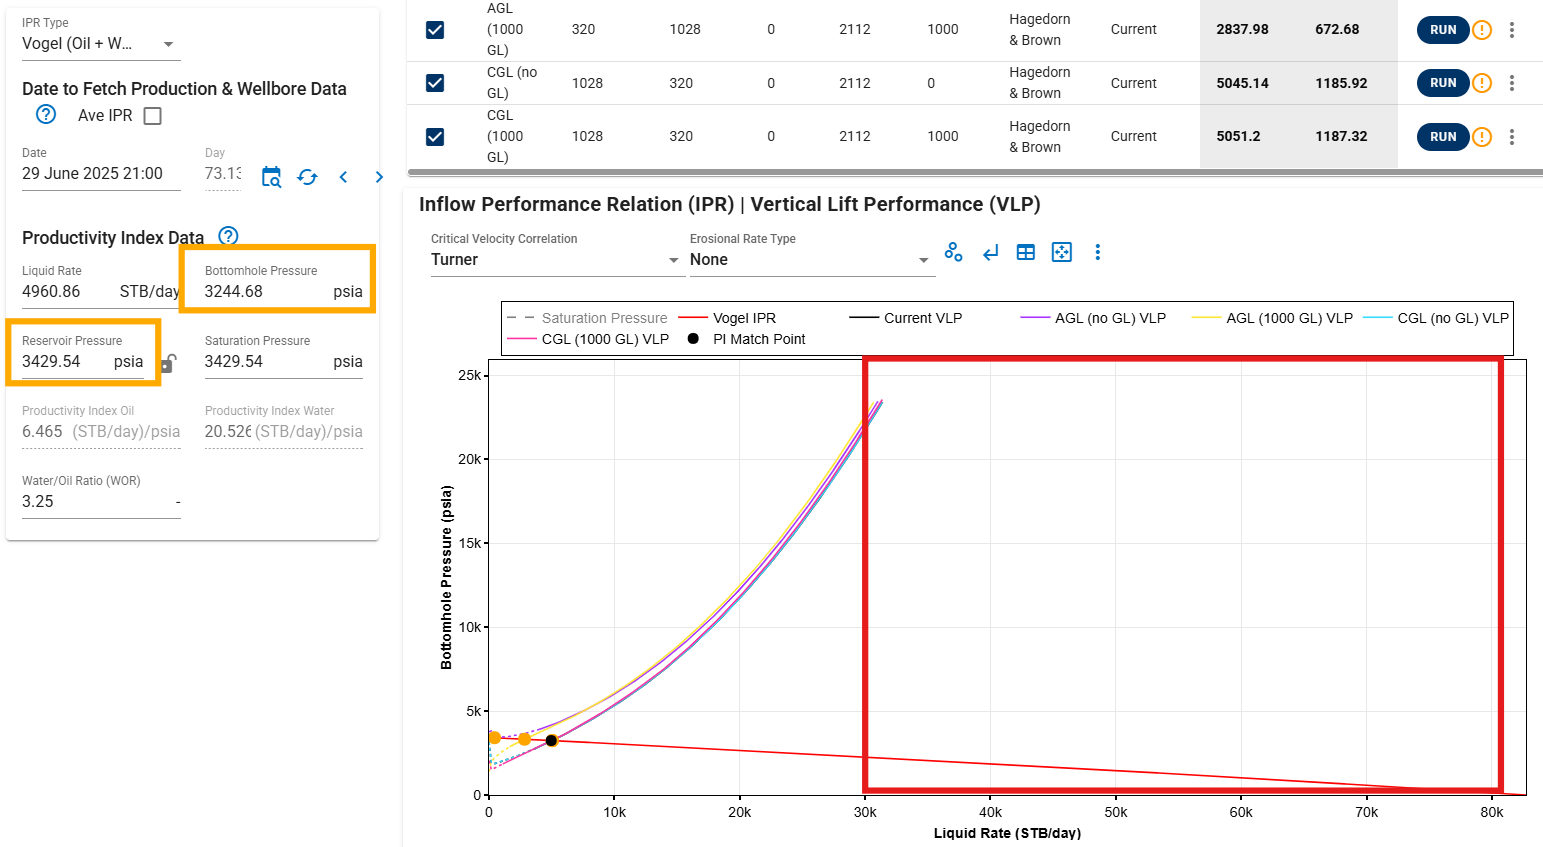Screen dimensions: 1543x847
Task: Enable the Ave IPR checkbox
Action: coord(153,116)
